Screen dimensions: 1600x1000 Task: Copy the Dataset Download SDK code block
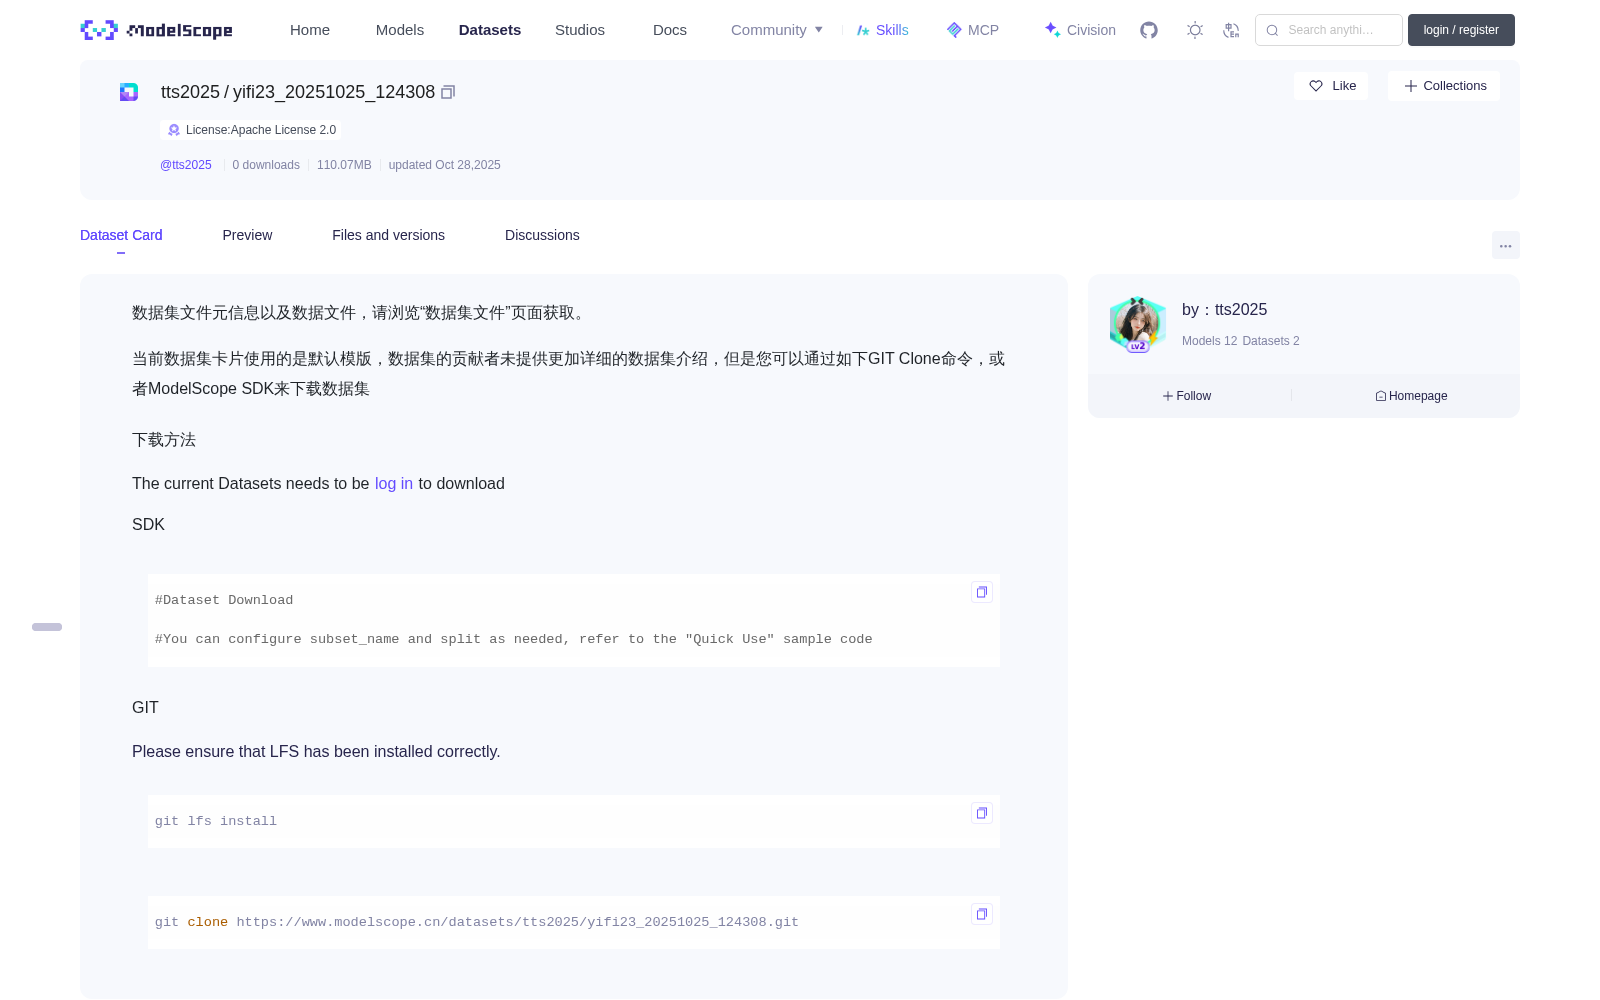982,592
